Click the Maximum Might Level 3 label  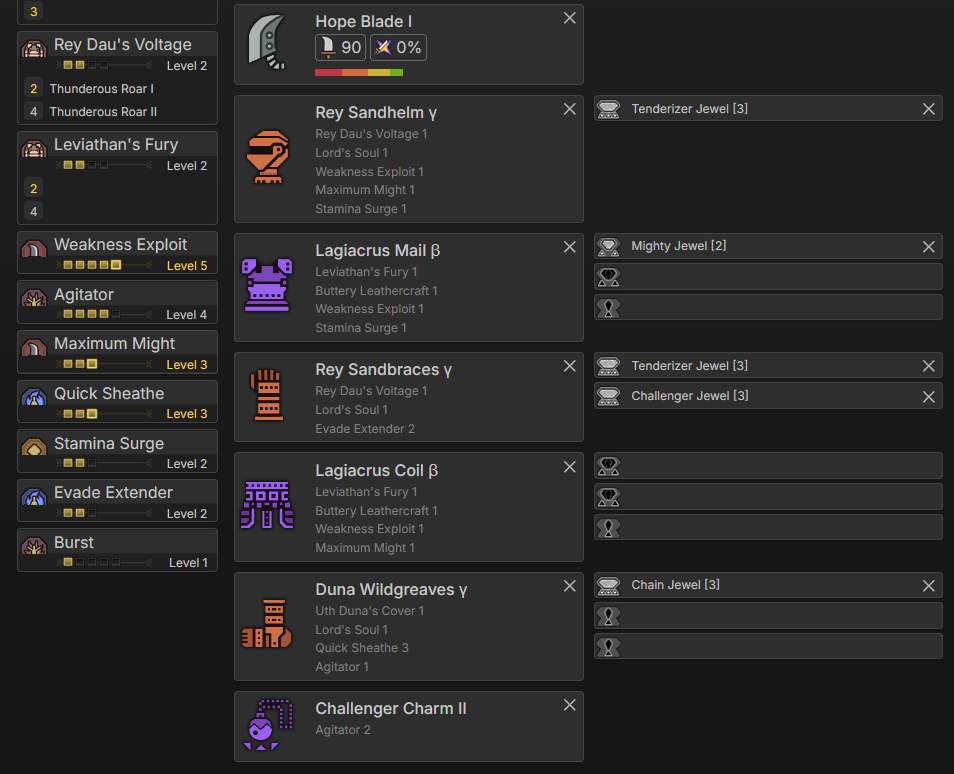(x=187, y=364)
